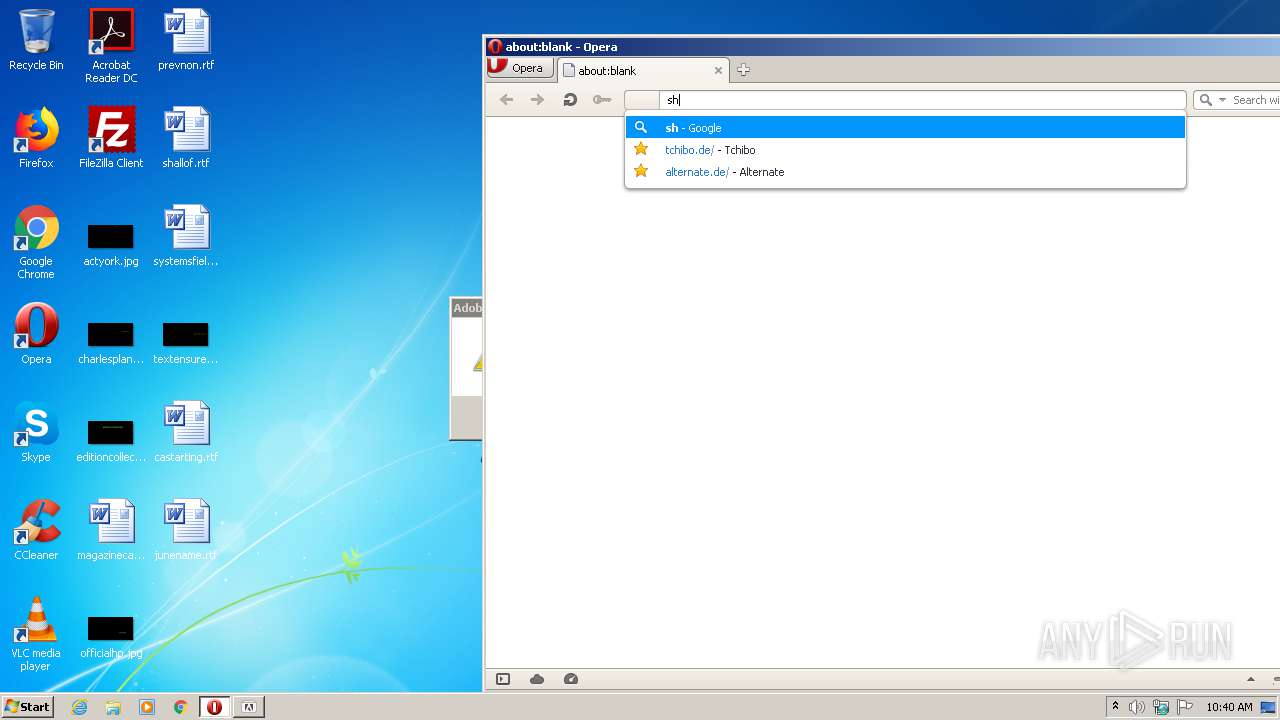This screenshot has width=1280, height=720.
Task: Open Action Center flag icon
Action: point(1185,707)
